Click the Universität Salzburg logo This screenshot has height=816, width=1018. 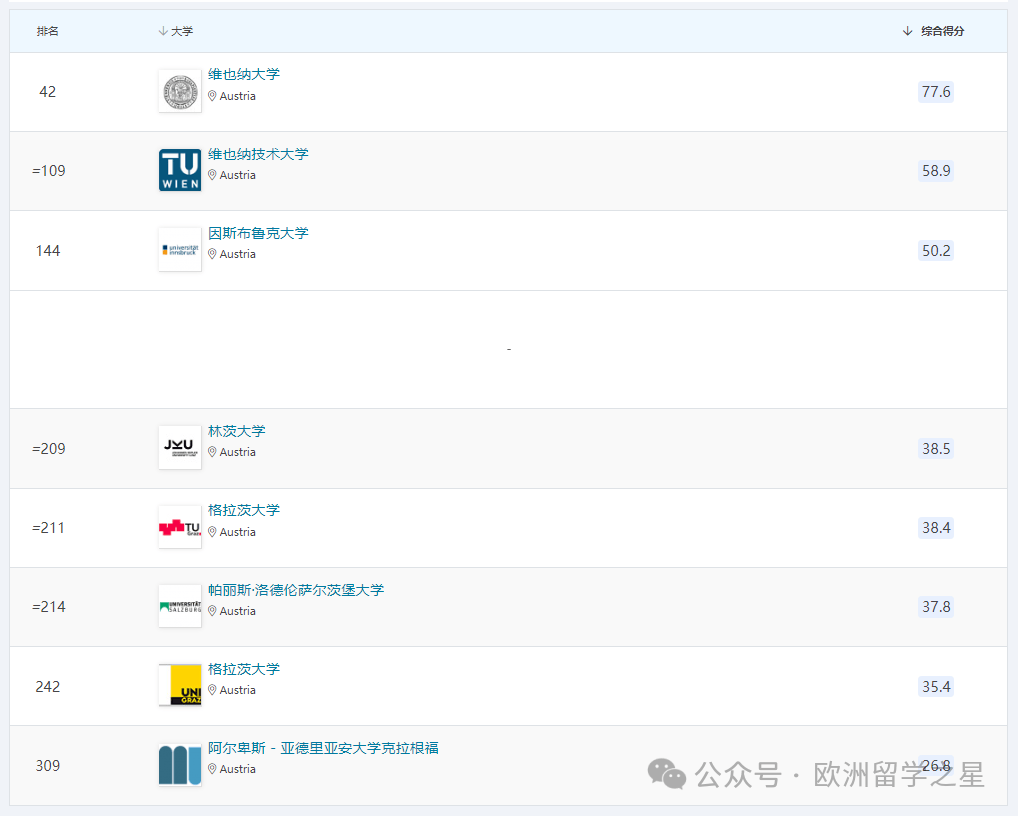point(180,606)
